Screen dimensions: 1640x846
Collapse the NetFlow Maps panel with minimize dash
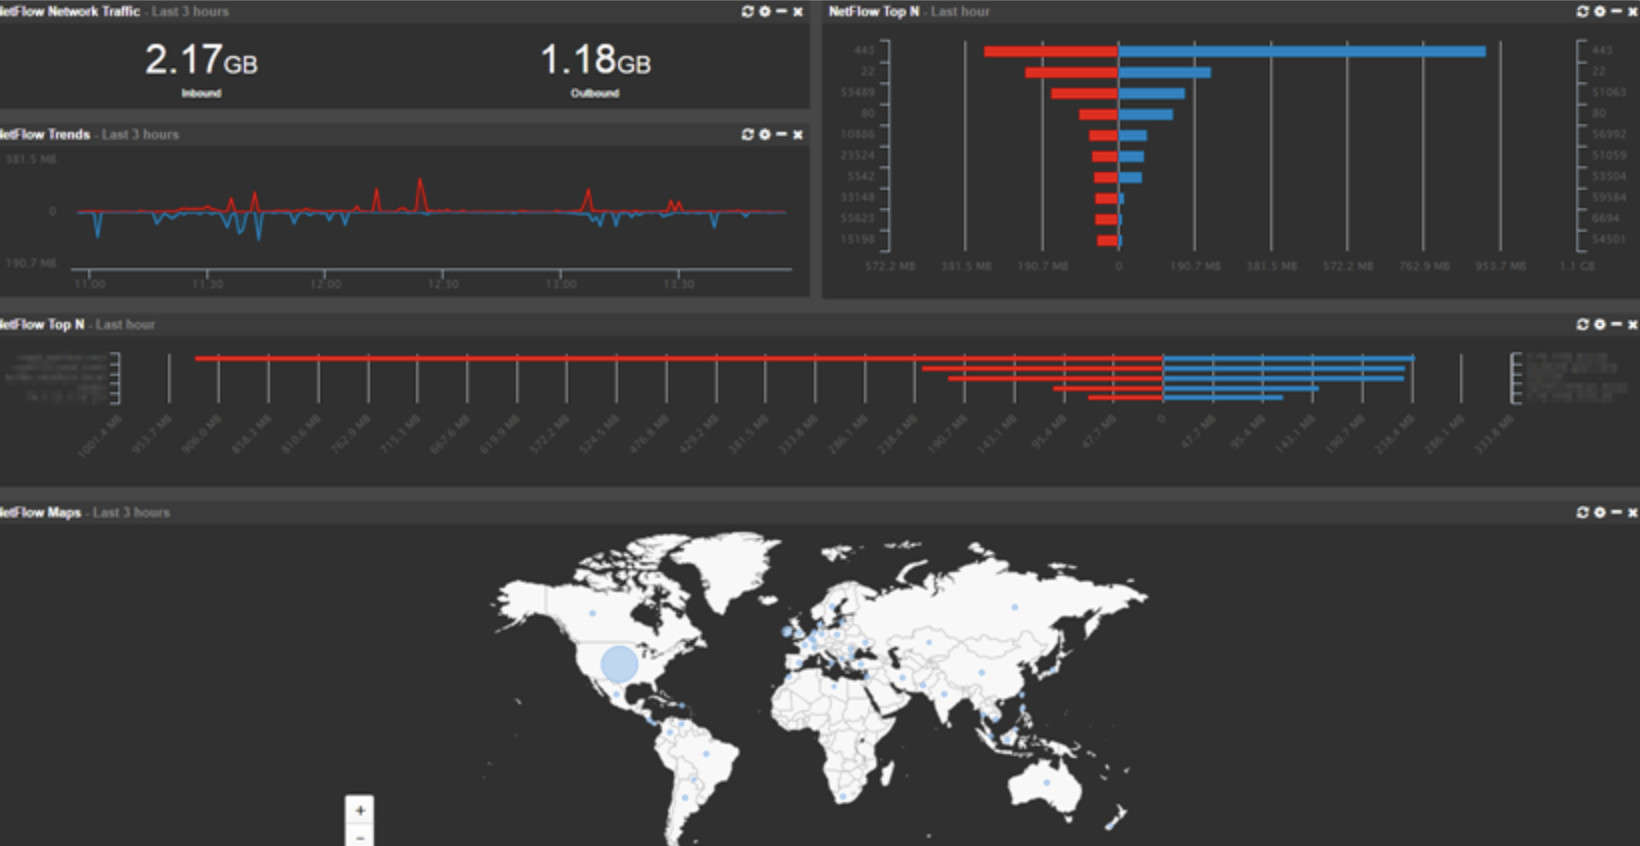[1616, 512]
